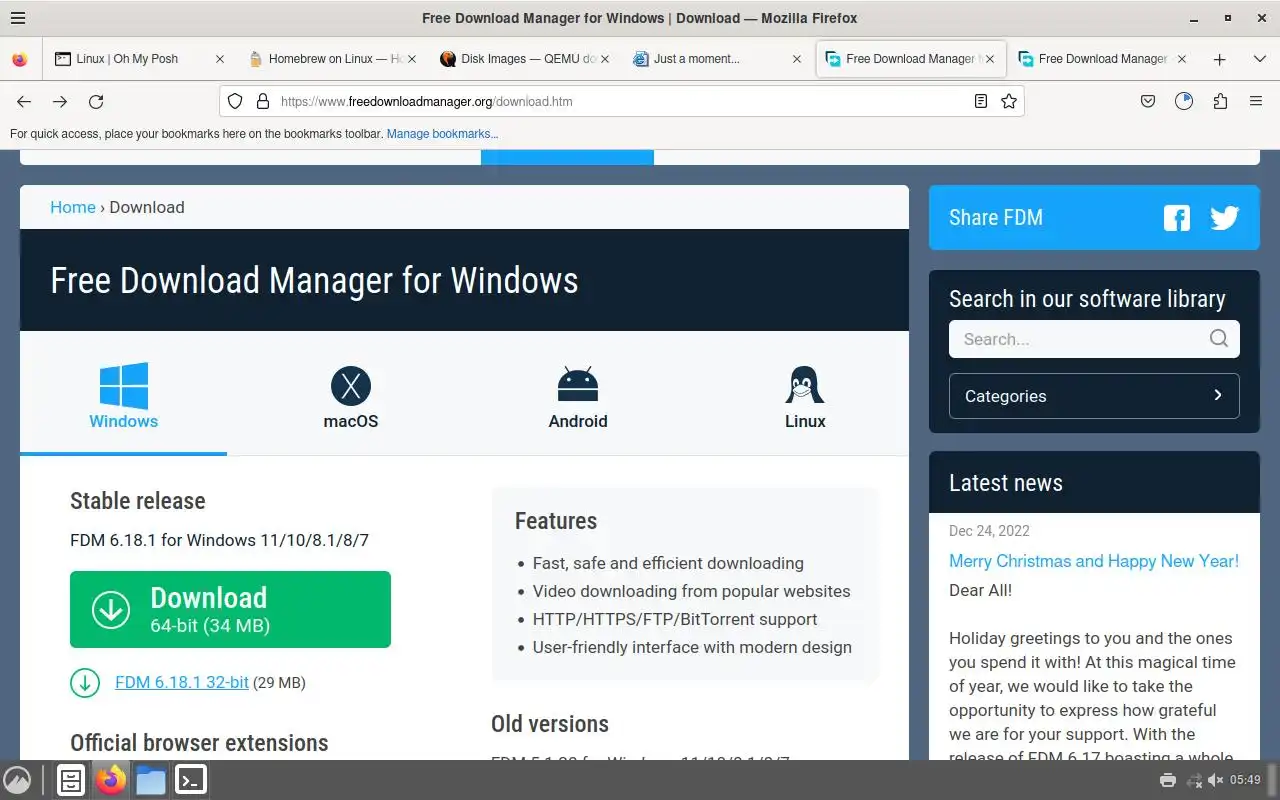Open a new browser tab
The height and width of the screenshot is (800, 1280).
(x=1219, y=59)
